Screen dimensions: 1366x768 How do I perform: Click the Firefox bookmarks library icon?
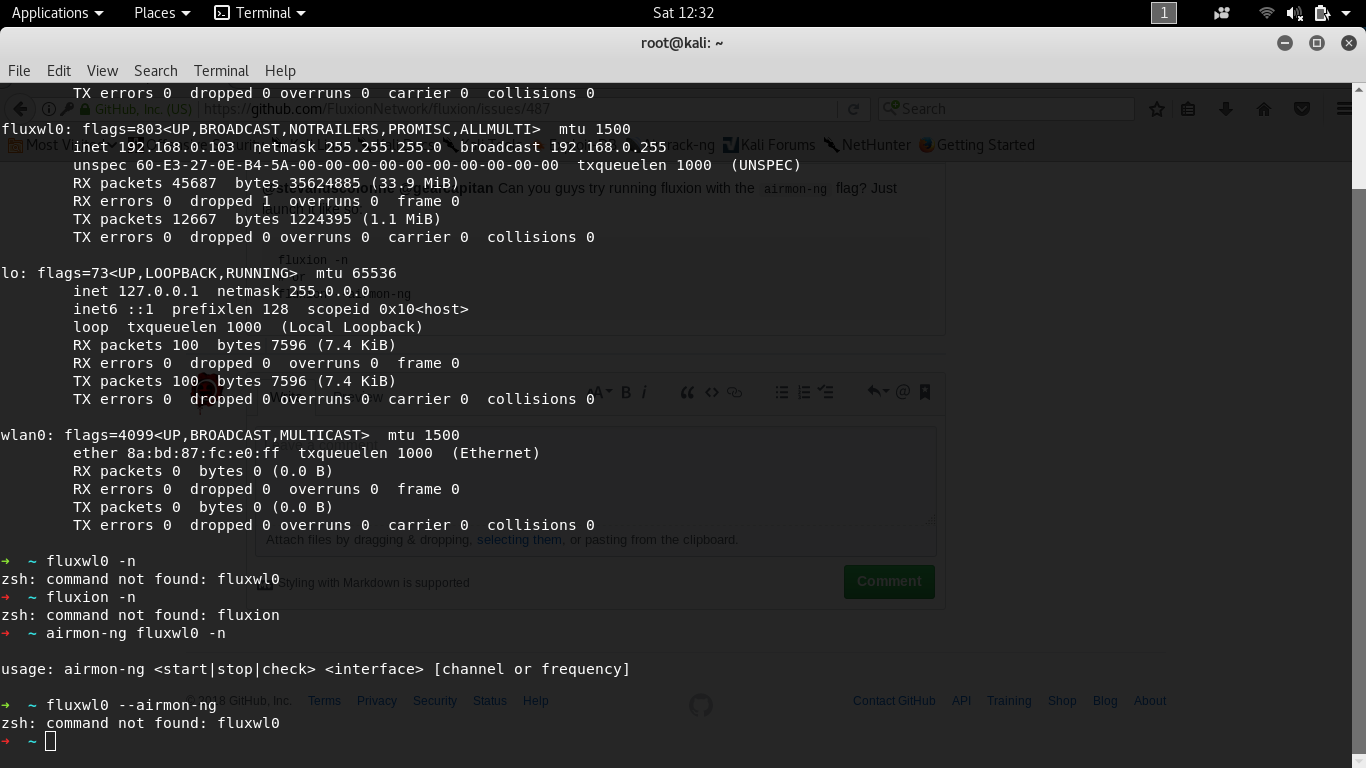point(1188,109)
